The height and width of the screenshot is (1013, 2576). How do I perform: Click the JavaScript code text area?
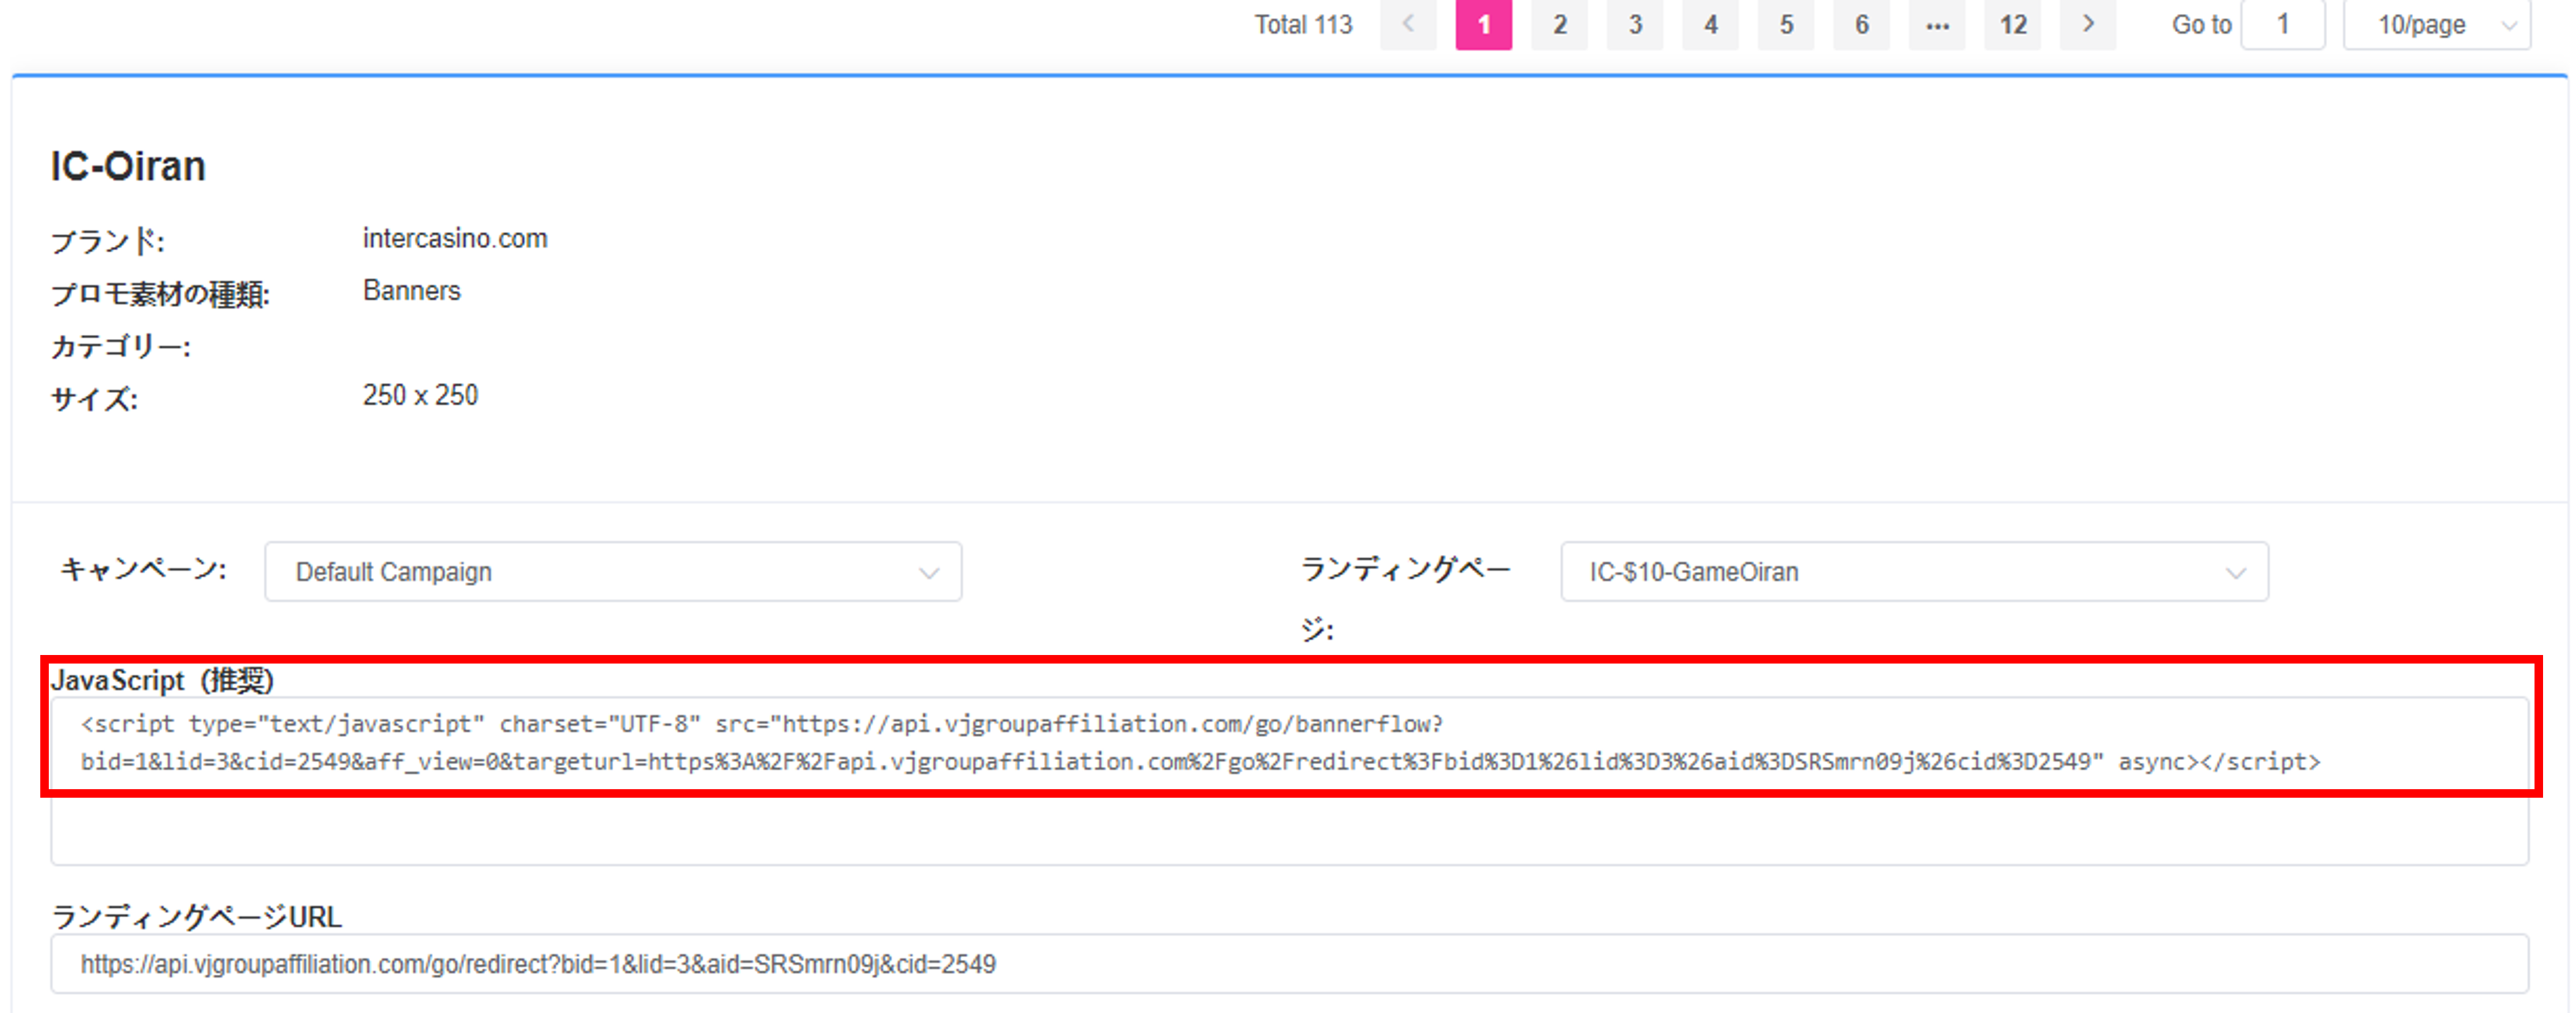pos(1289,781)
